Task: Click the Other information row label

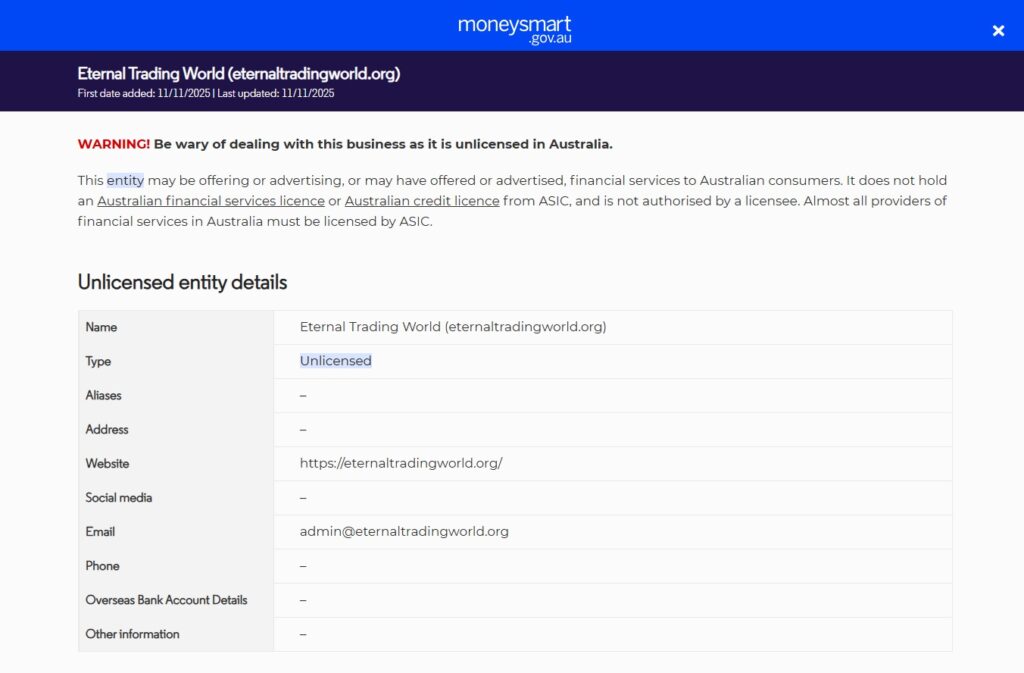Action: (x=132, y=634)
